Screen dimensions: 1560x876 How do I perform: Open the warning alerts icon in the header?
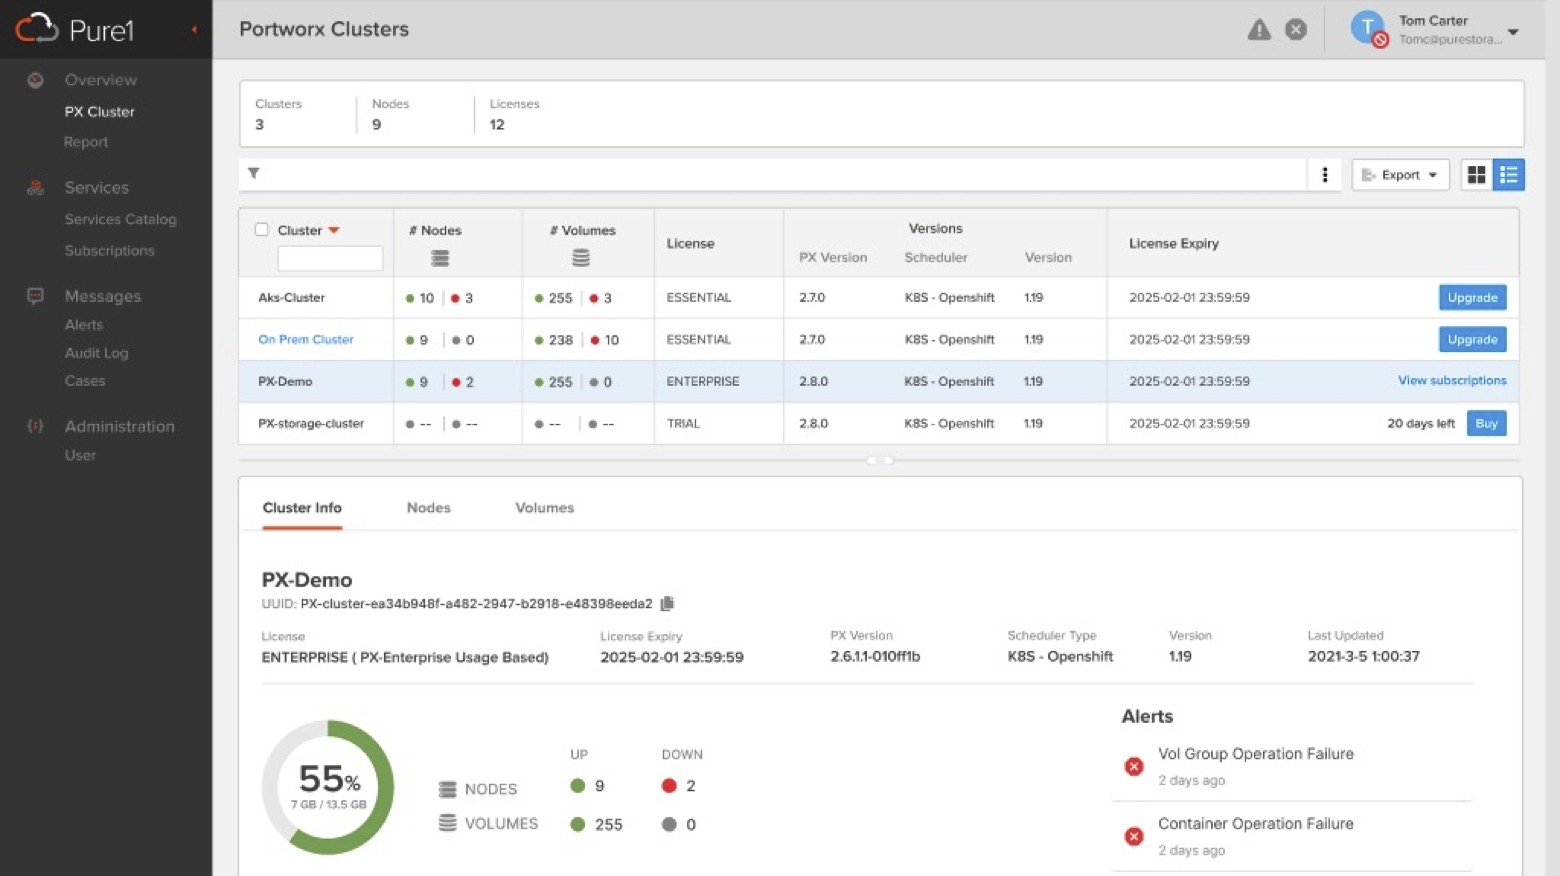click(x=1259, y=29)
